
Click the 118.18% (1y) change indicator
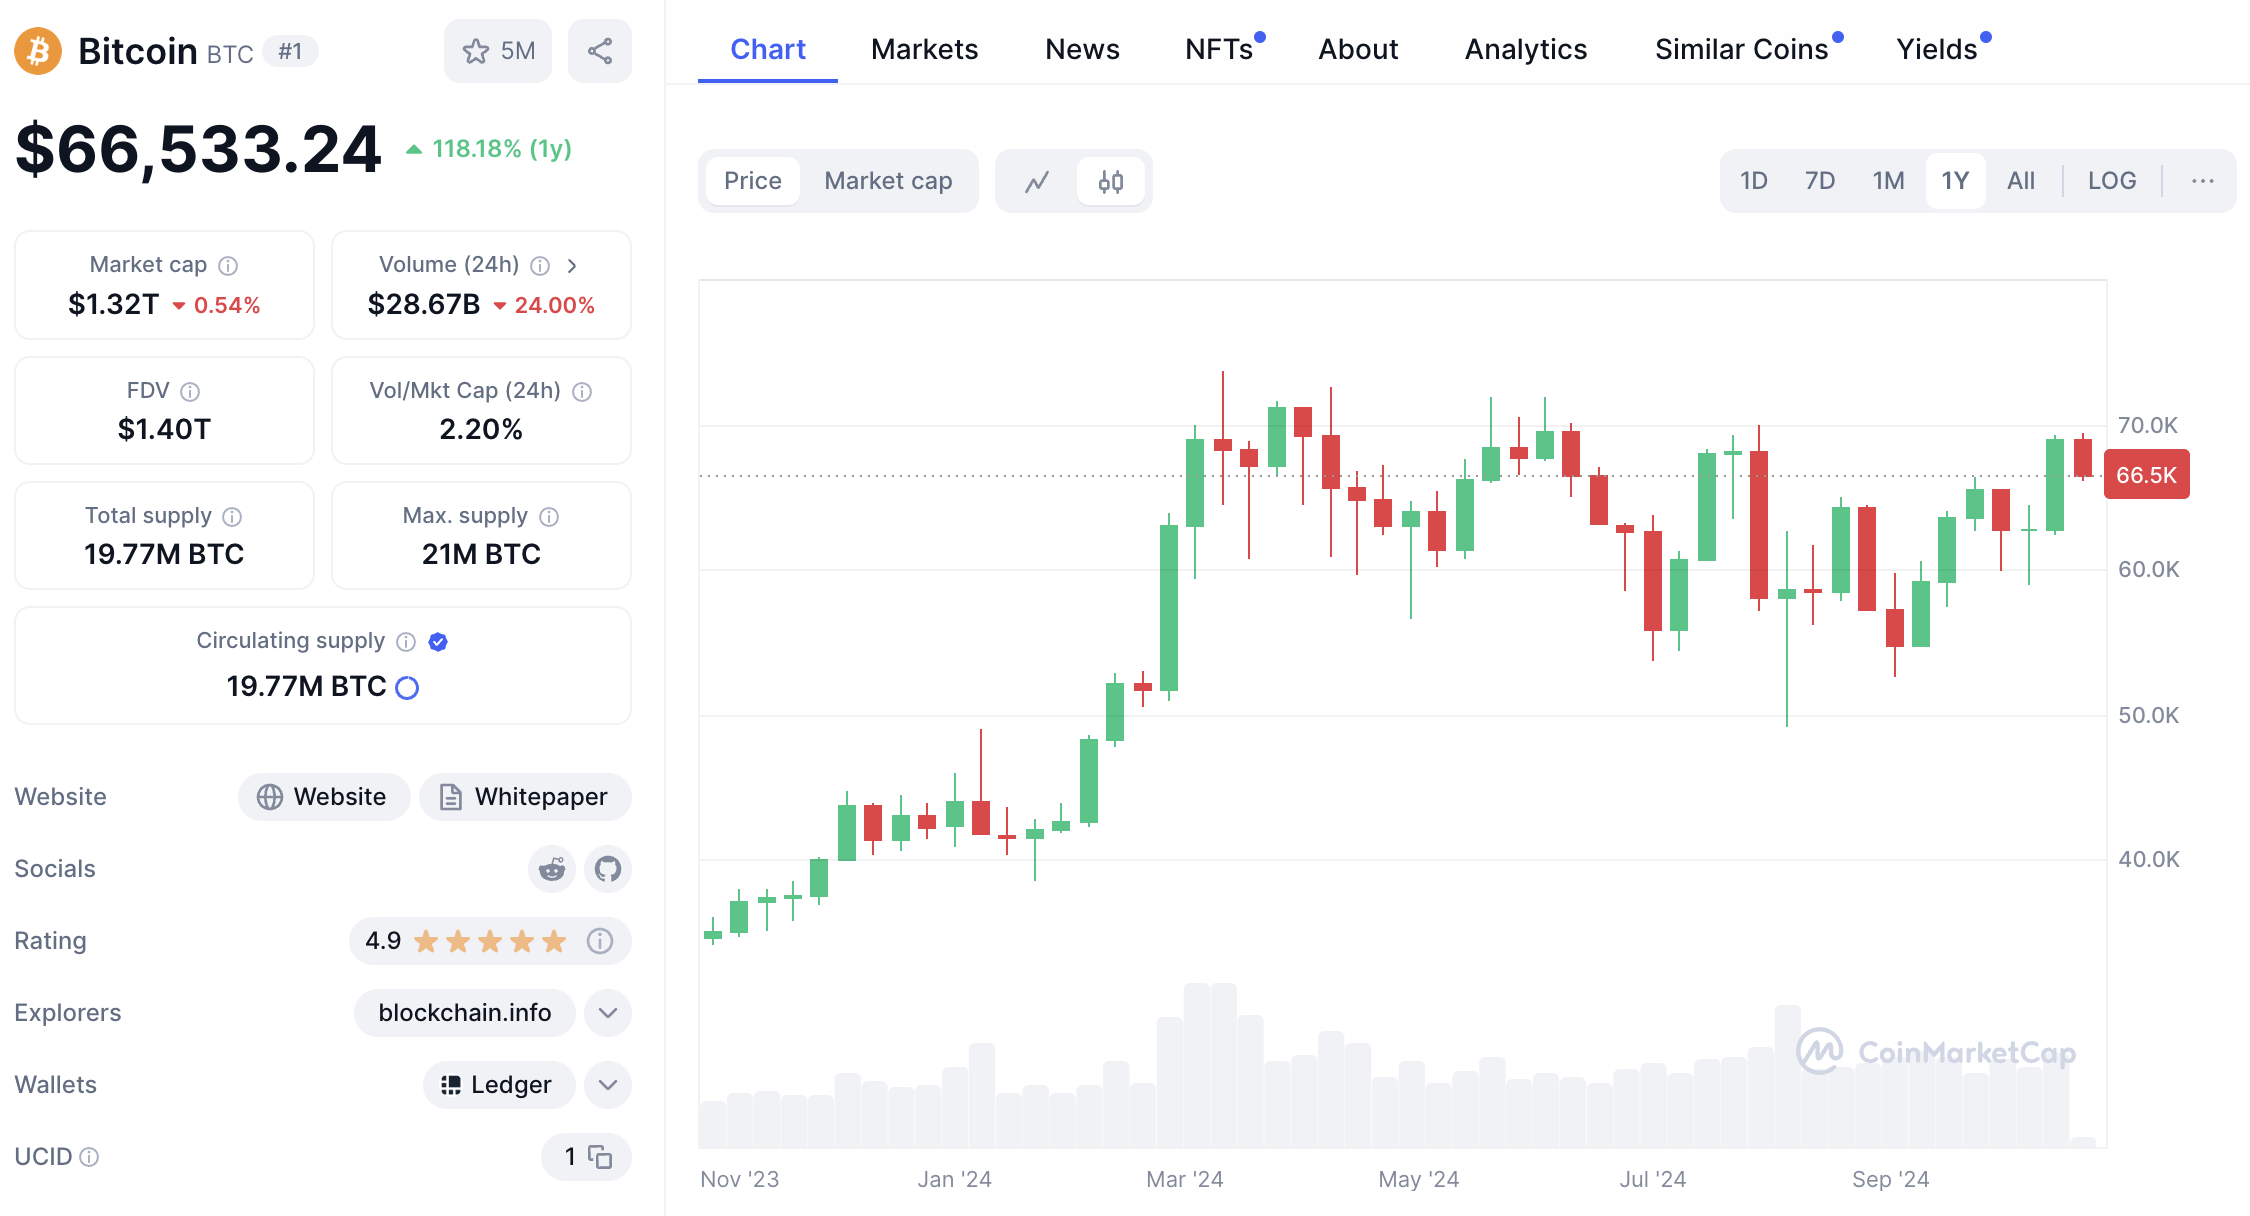(489, 149)
